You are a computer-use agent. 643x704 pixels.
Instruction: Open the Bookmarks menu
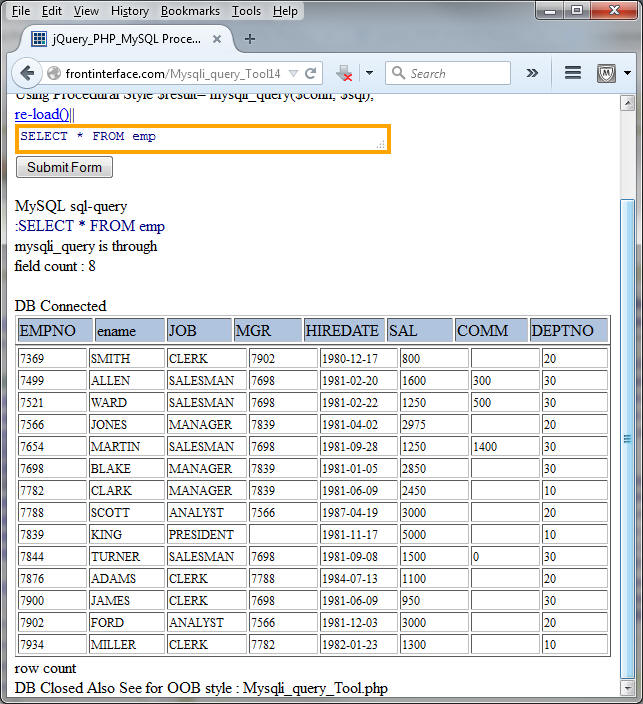(x=190, y=11)
